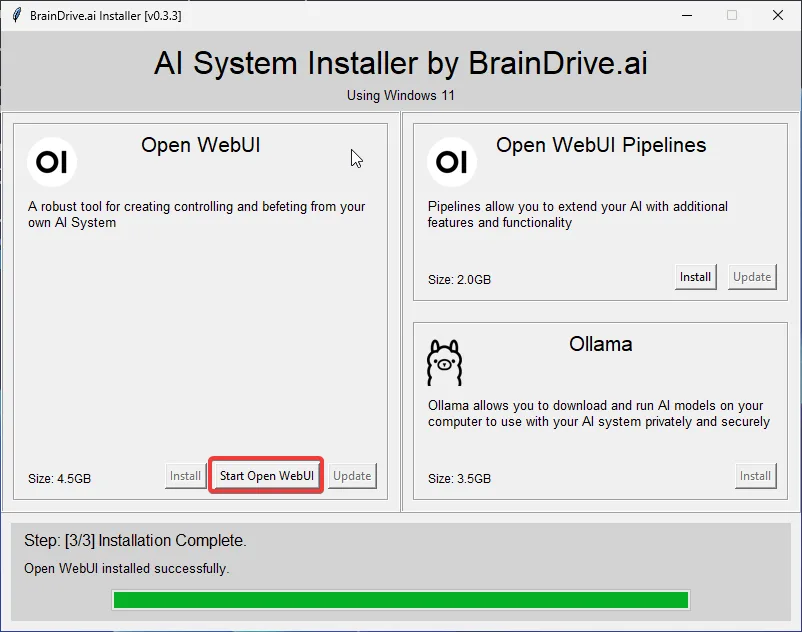Start Open WebUI
The image size is (802, 632).
tap(266, 476)
